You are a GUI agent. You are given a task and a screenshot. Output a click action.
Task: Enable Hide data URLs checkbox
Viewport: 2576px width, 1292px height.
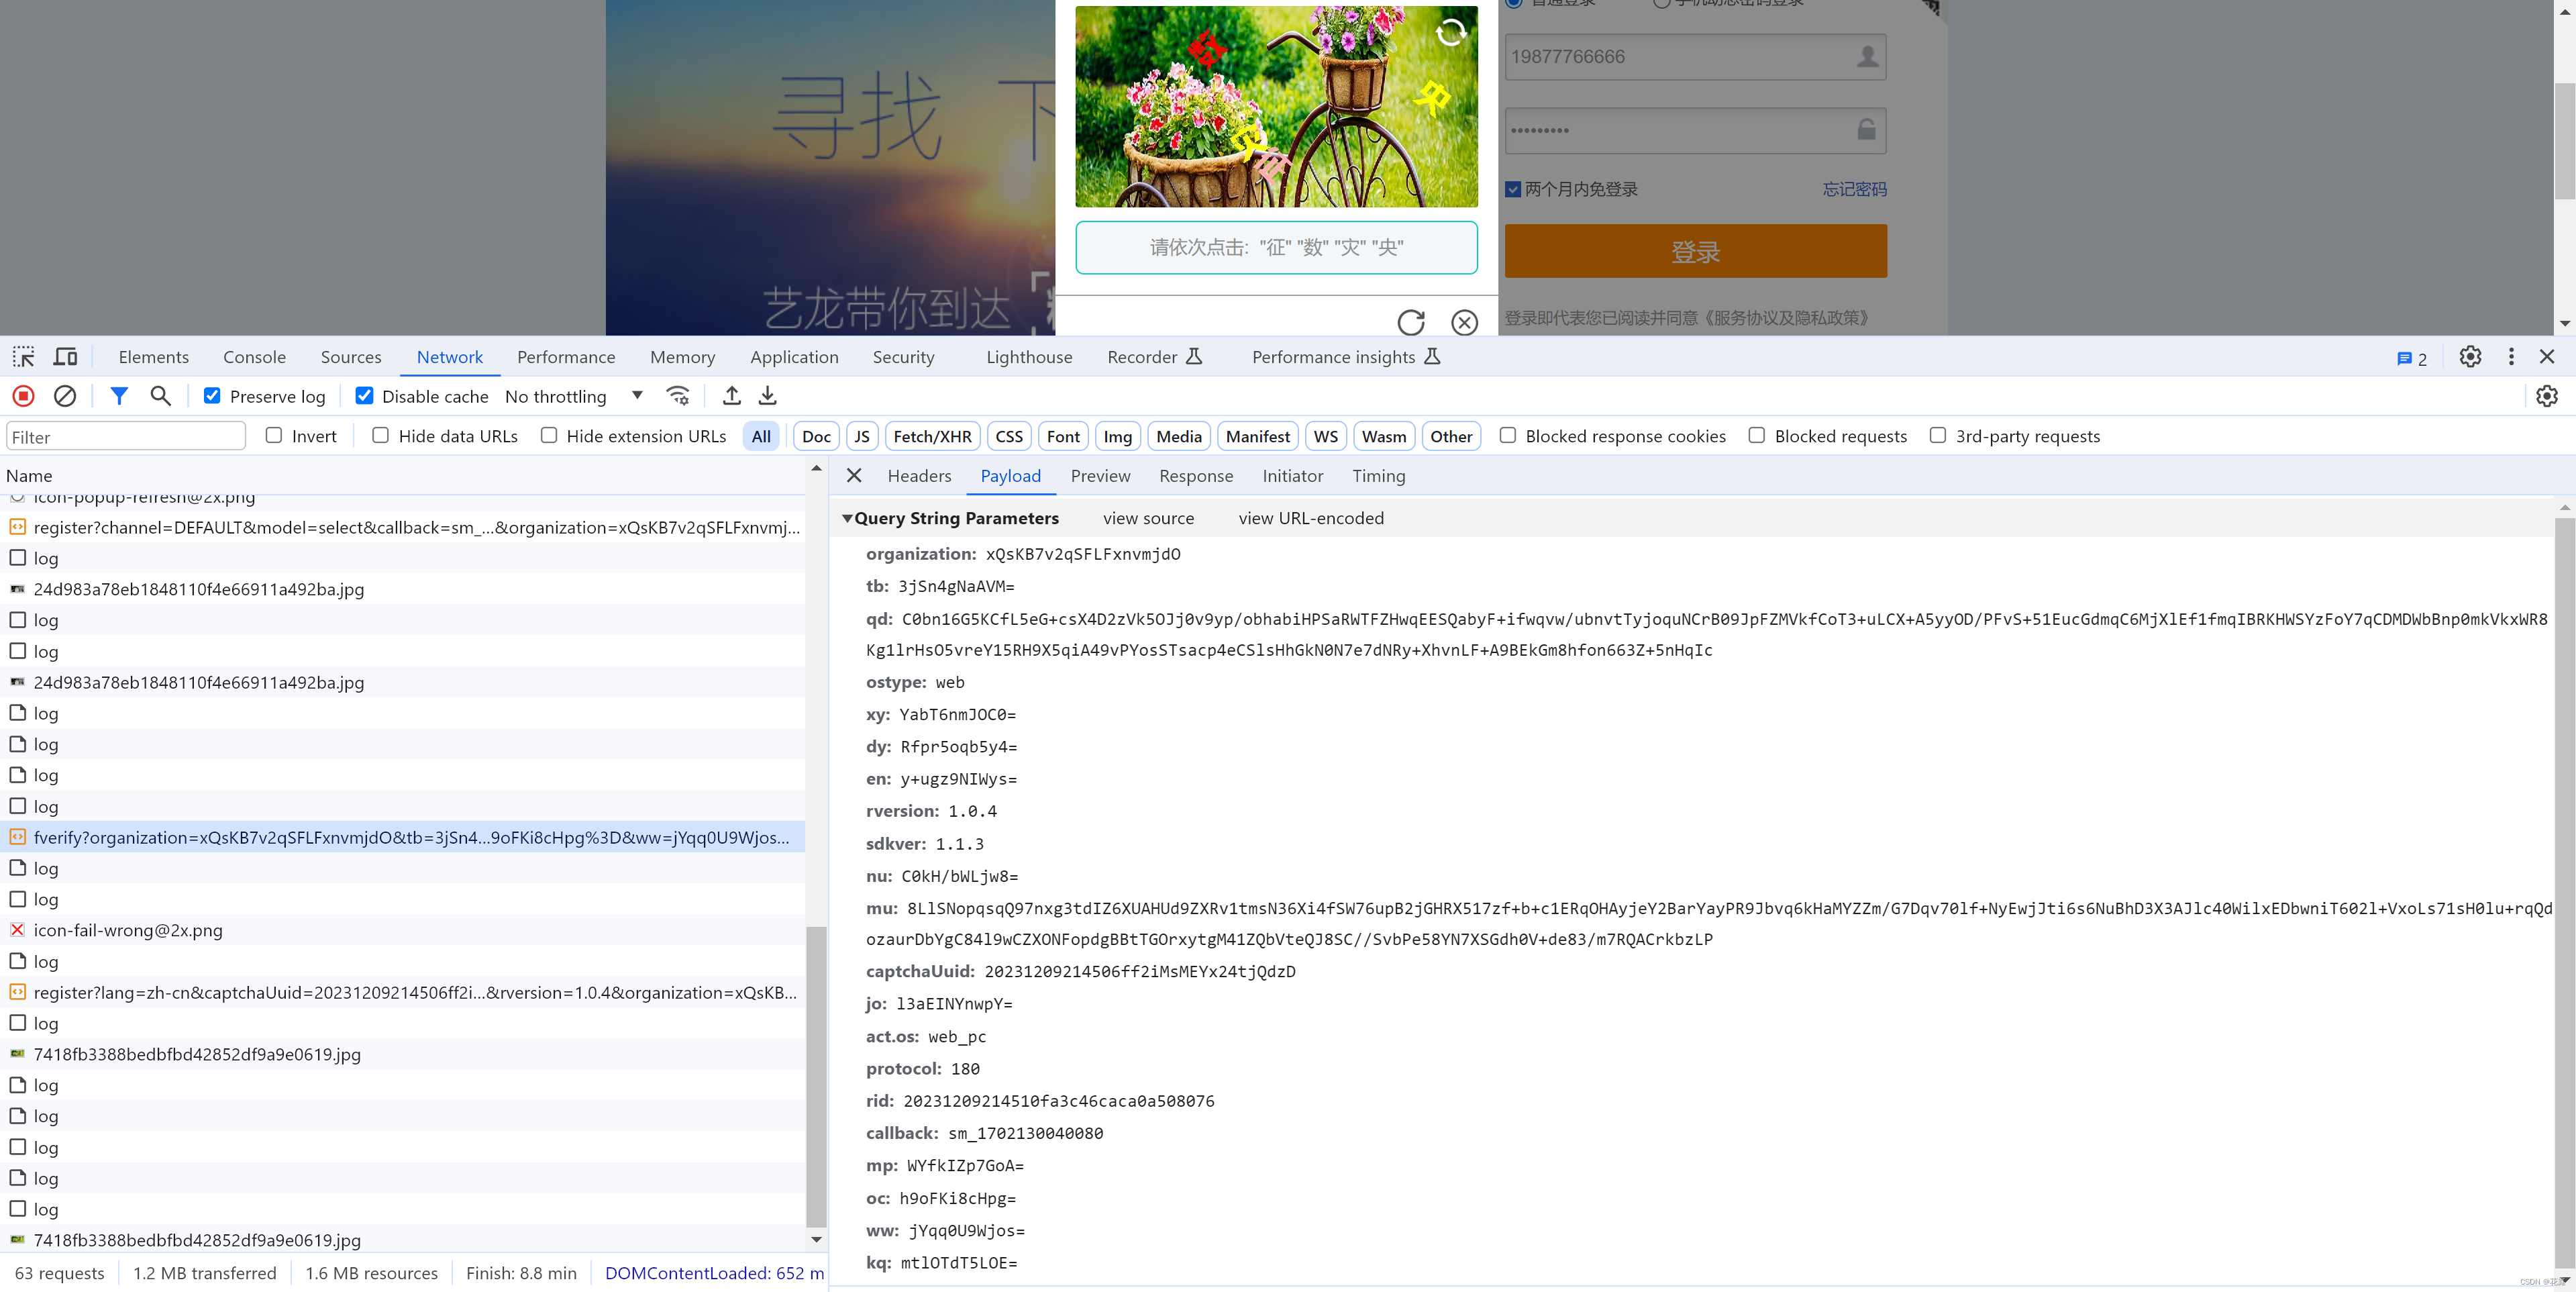381,436
